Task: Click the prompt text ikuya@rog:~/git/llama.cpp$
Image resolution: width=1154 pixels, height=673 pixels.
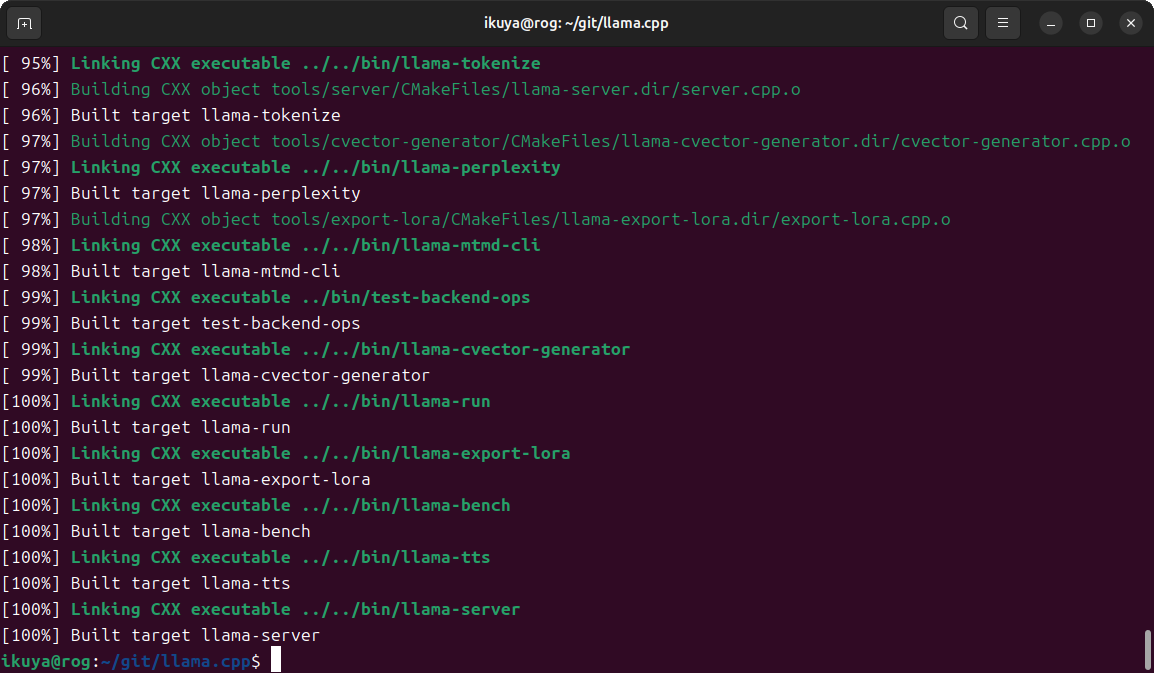Action: 131,661
